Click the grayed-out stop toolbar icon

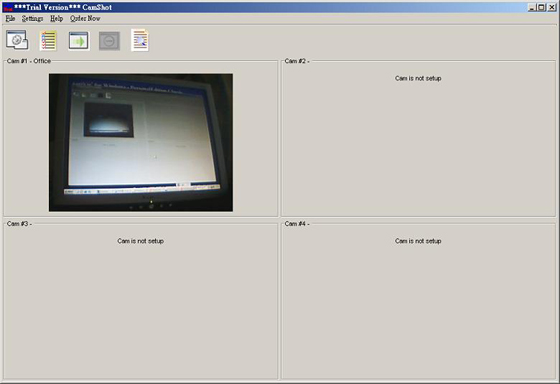[109, 41]
